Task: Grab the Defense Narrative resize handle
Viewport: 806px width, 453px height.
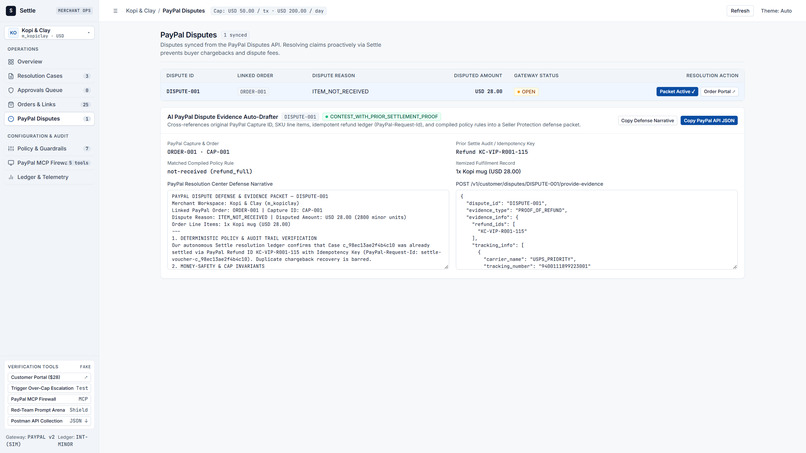Action: click(x=446, y=267)
